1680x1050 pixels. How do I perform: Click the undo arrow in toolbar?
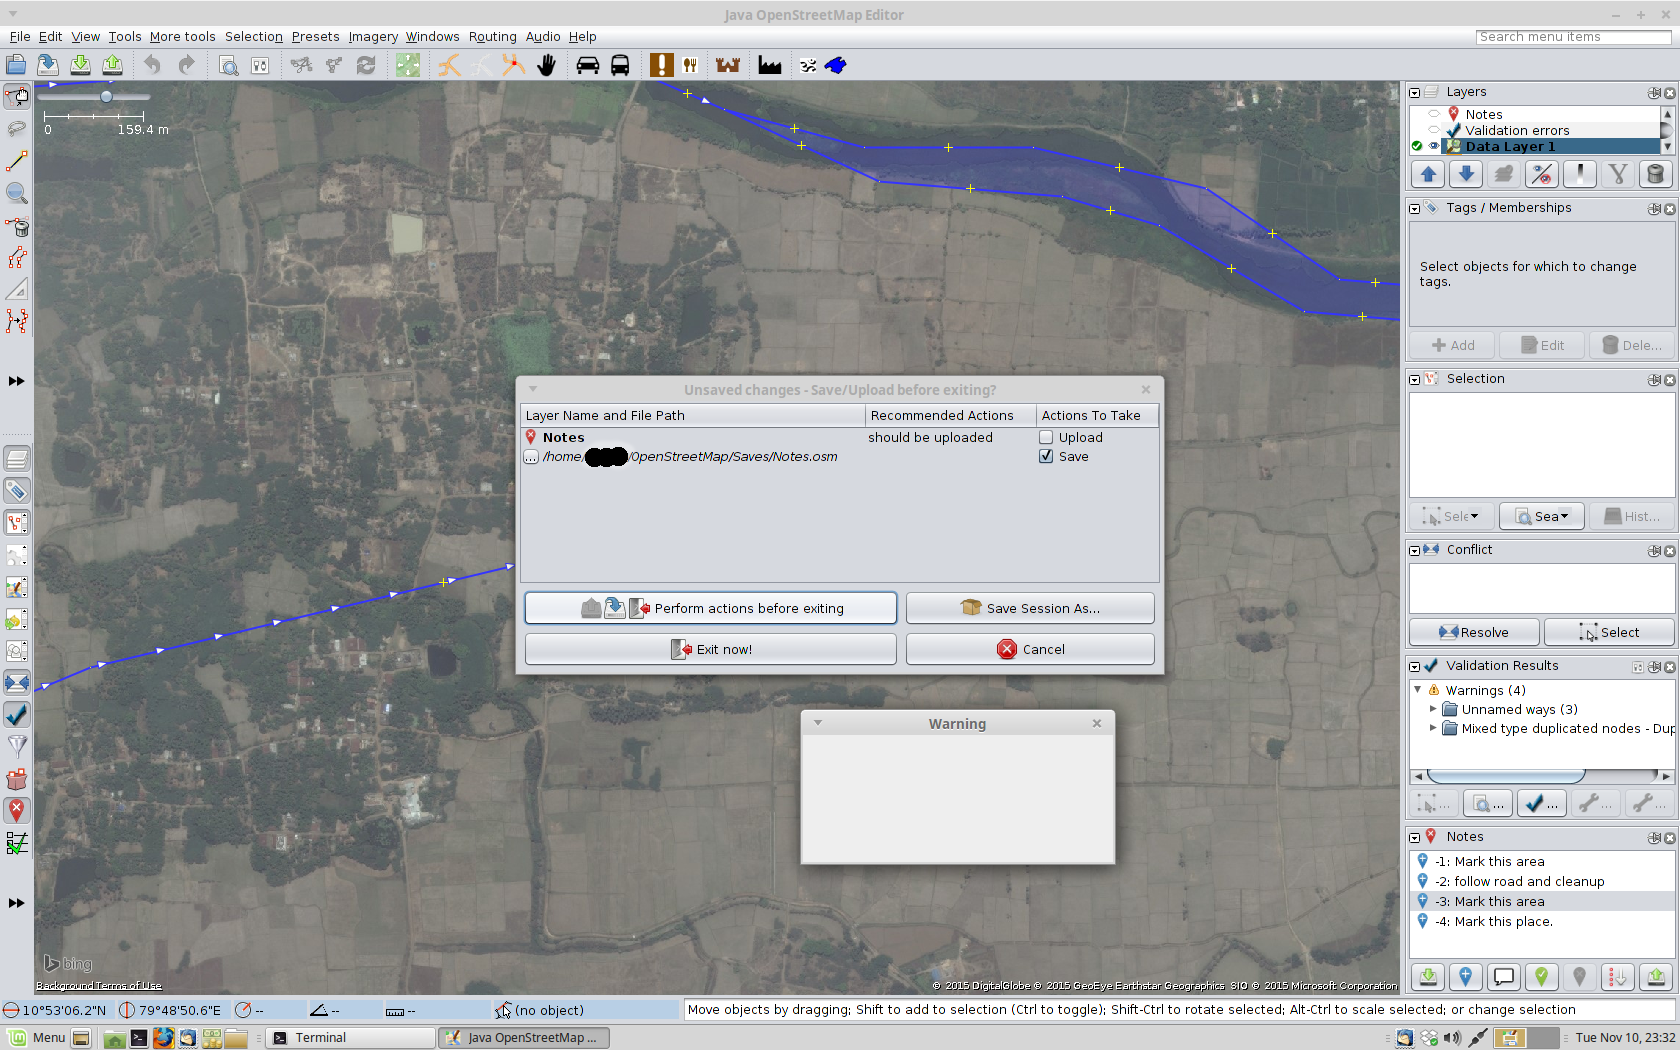(152, 65)
